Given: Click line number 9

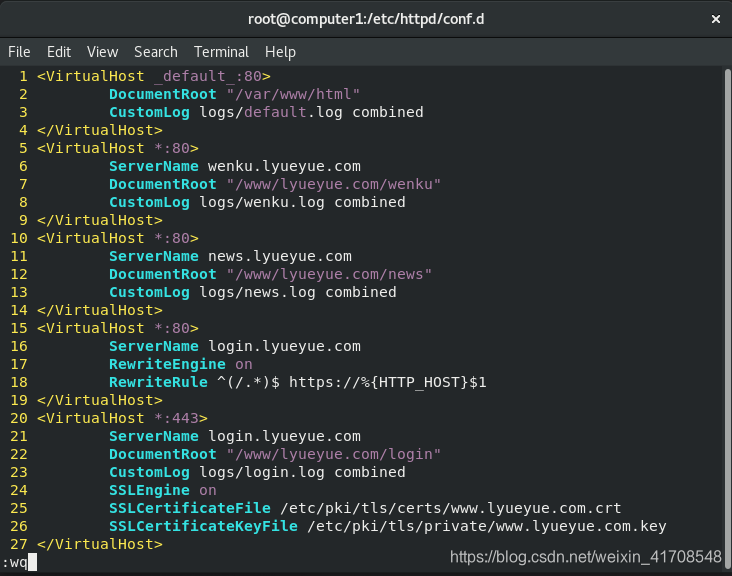Looking at the screenshot, I should coord(23,220).
